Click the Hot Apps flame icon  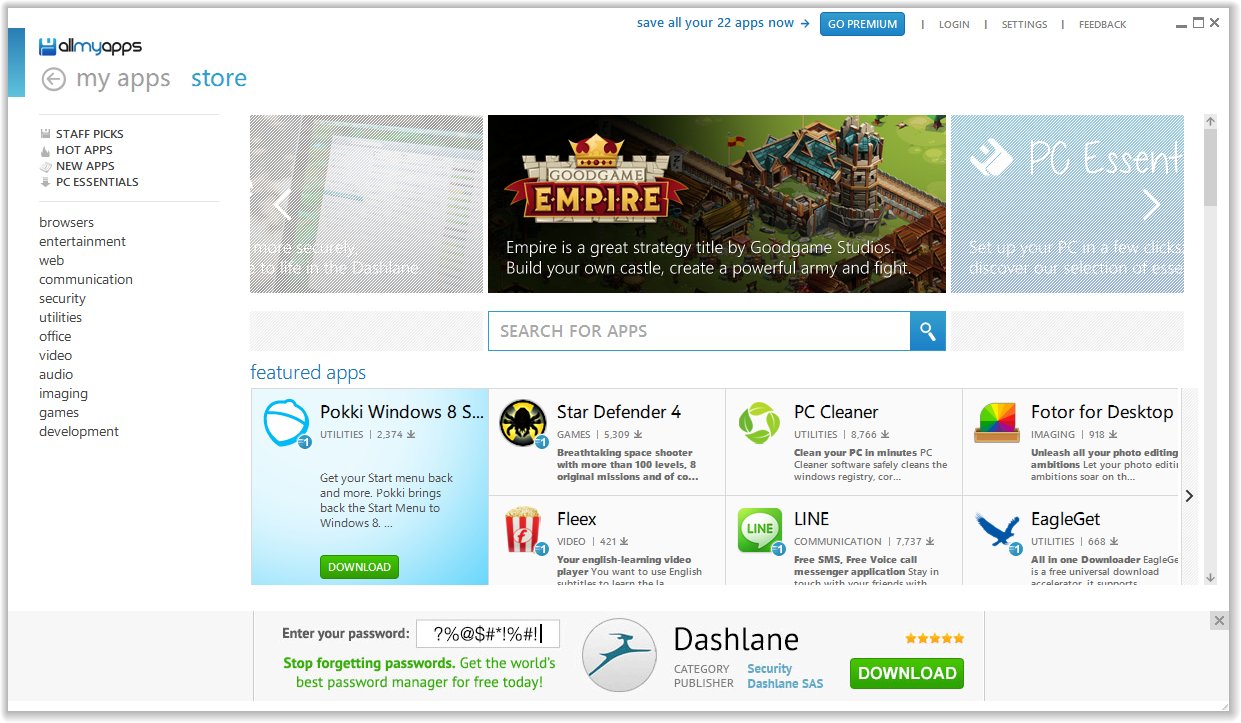(x=45, y=150)
